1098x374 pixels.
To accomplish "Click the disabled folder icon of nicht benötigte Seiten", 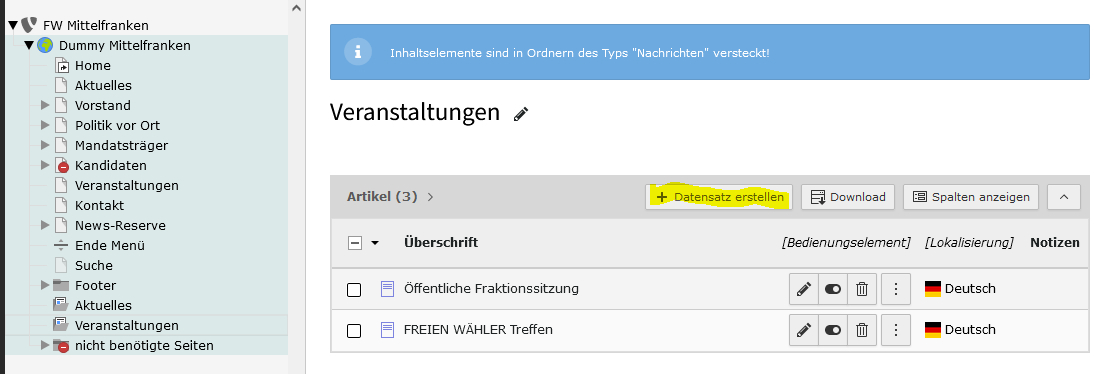I will pos(62,345).
